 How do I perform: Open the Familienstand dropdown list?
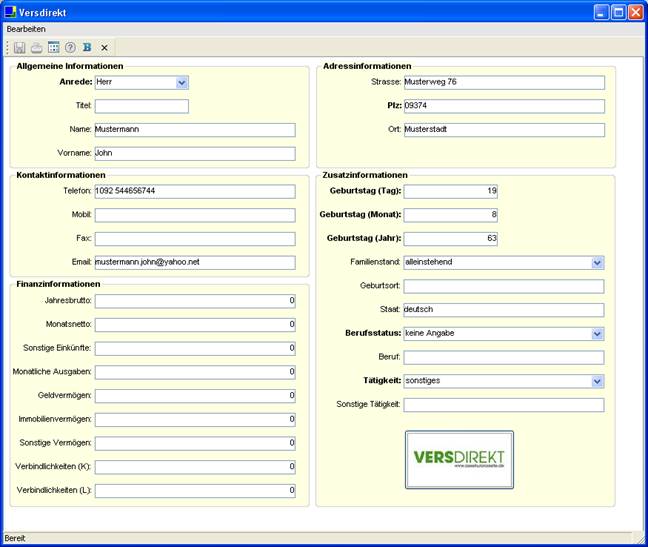pos(597,263)
